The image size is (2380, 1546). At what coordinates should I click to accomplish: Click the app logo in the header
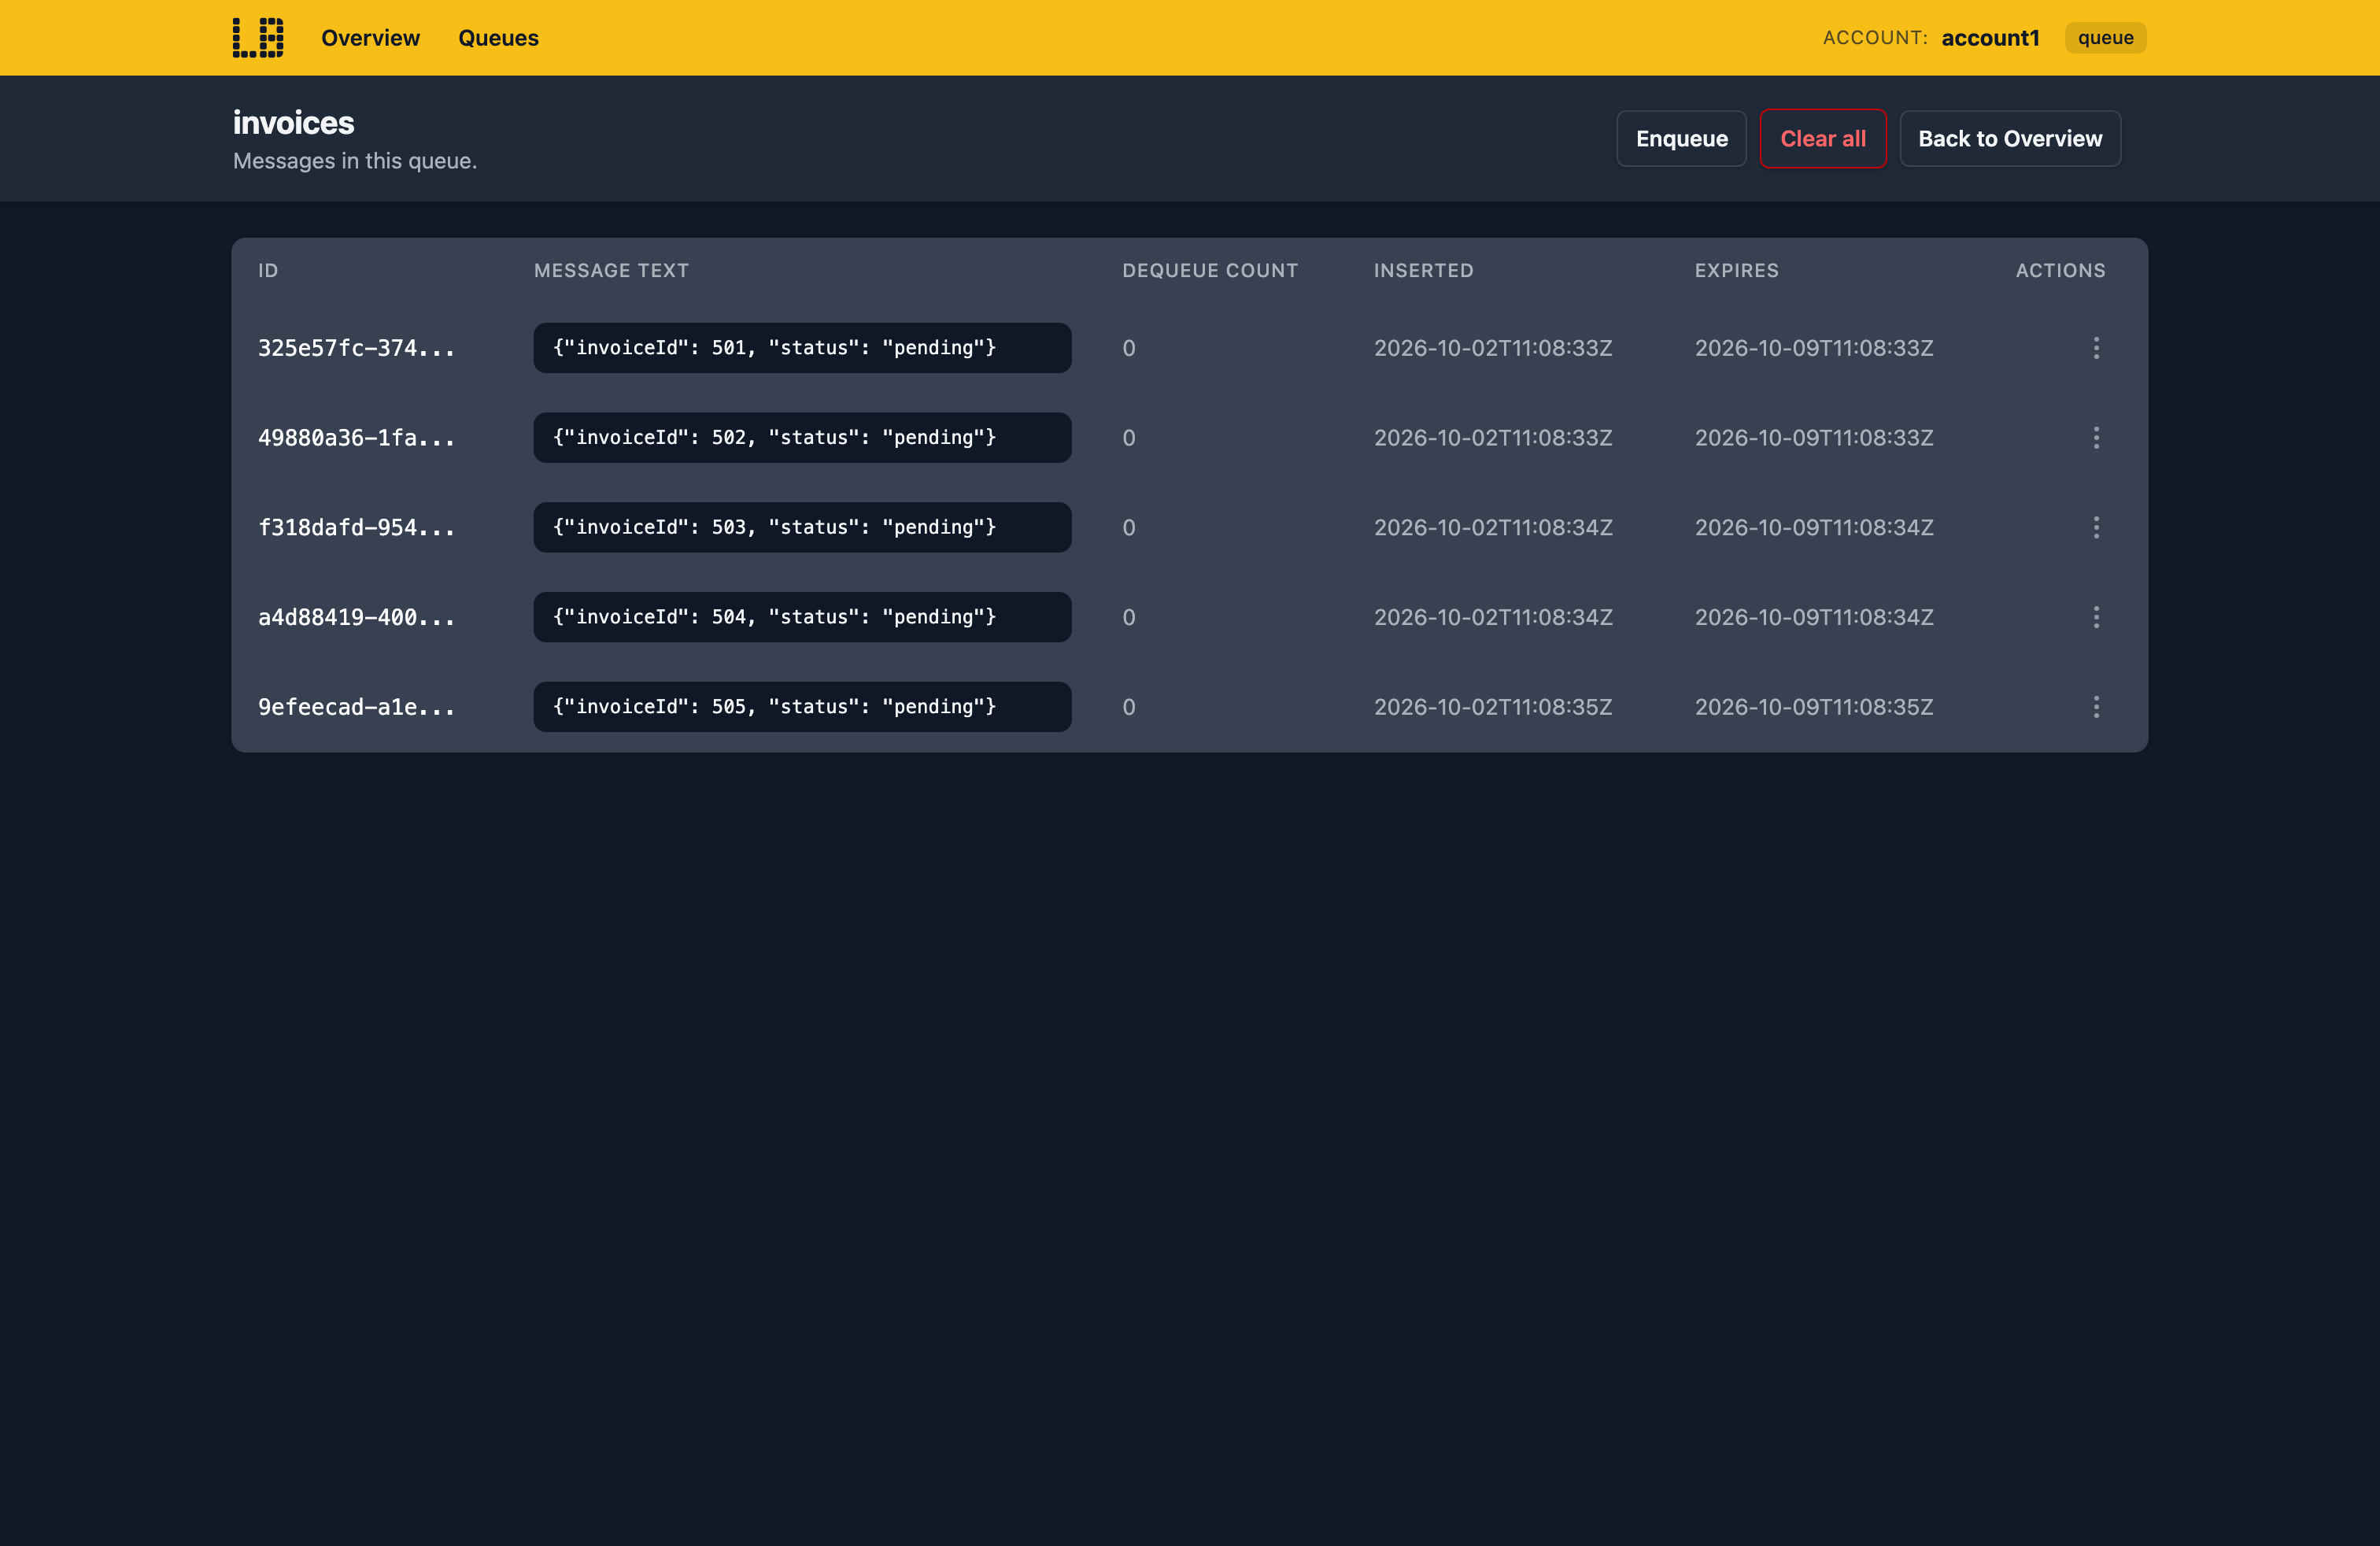point(258,38)
